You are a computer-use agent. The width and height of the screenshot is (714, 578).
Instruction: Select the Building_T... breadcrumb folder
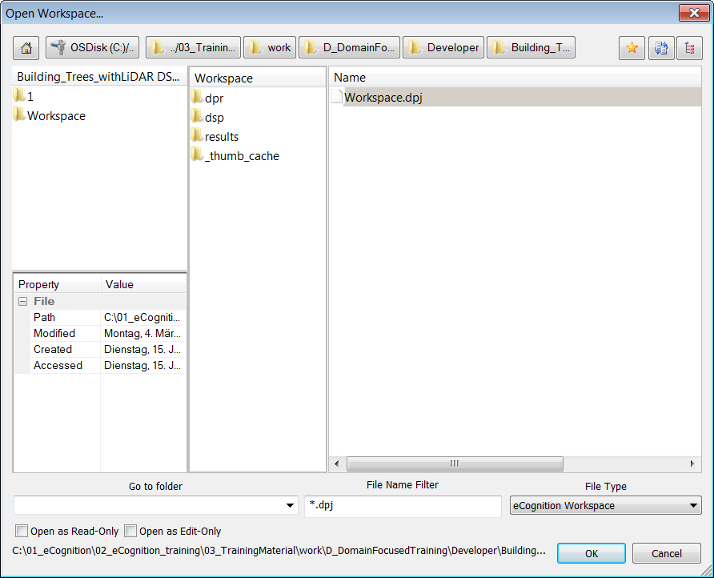point(531,48)
